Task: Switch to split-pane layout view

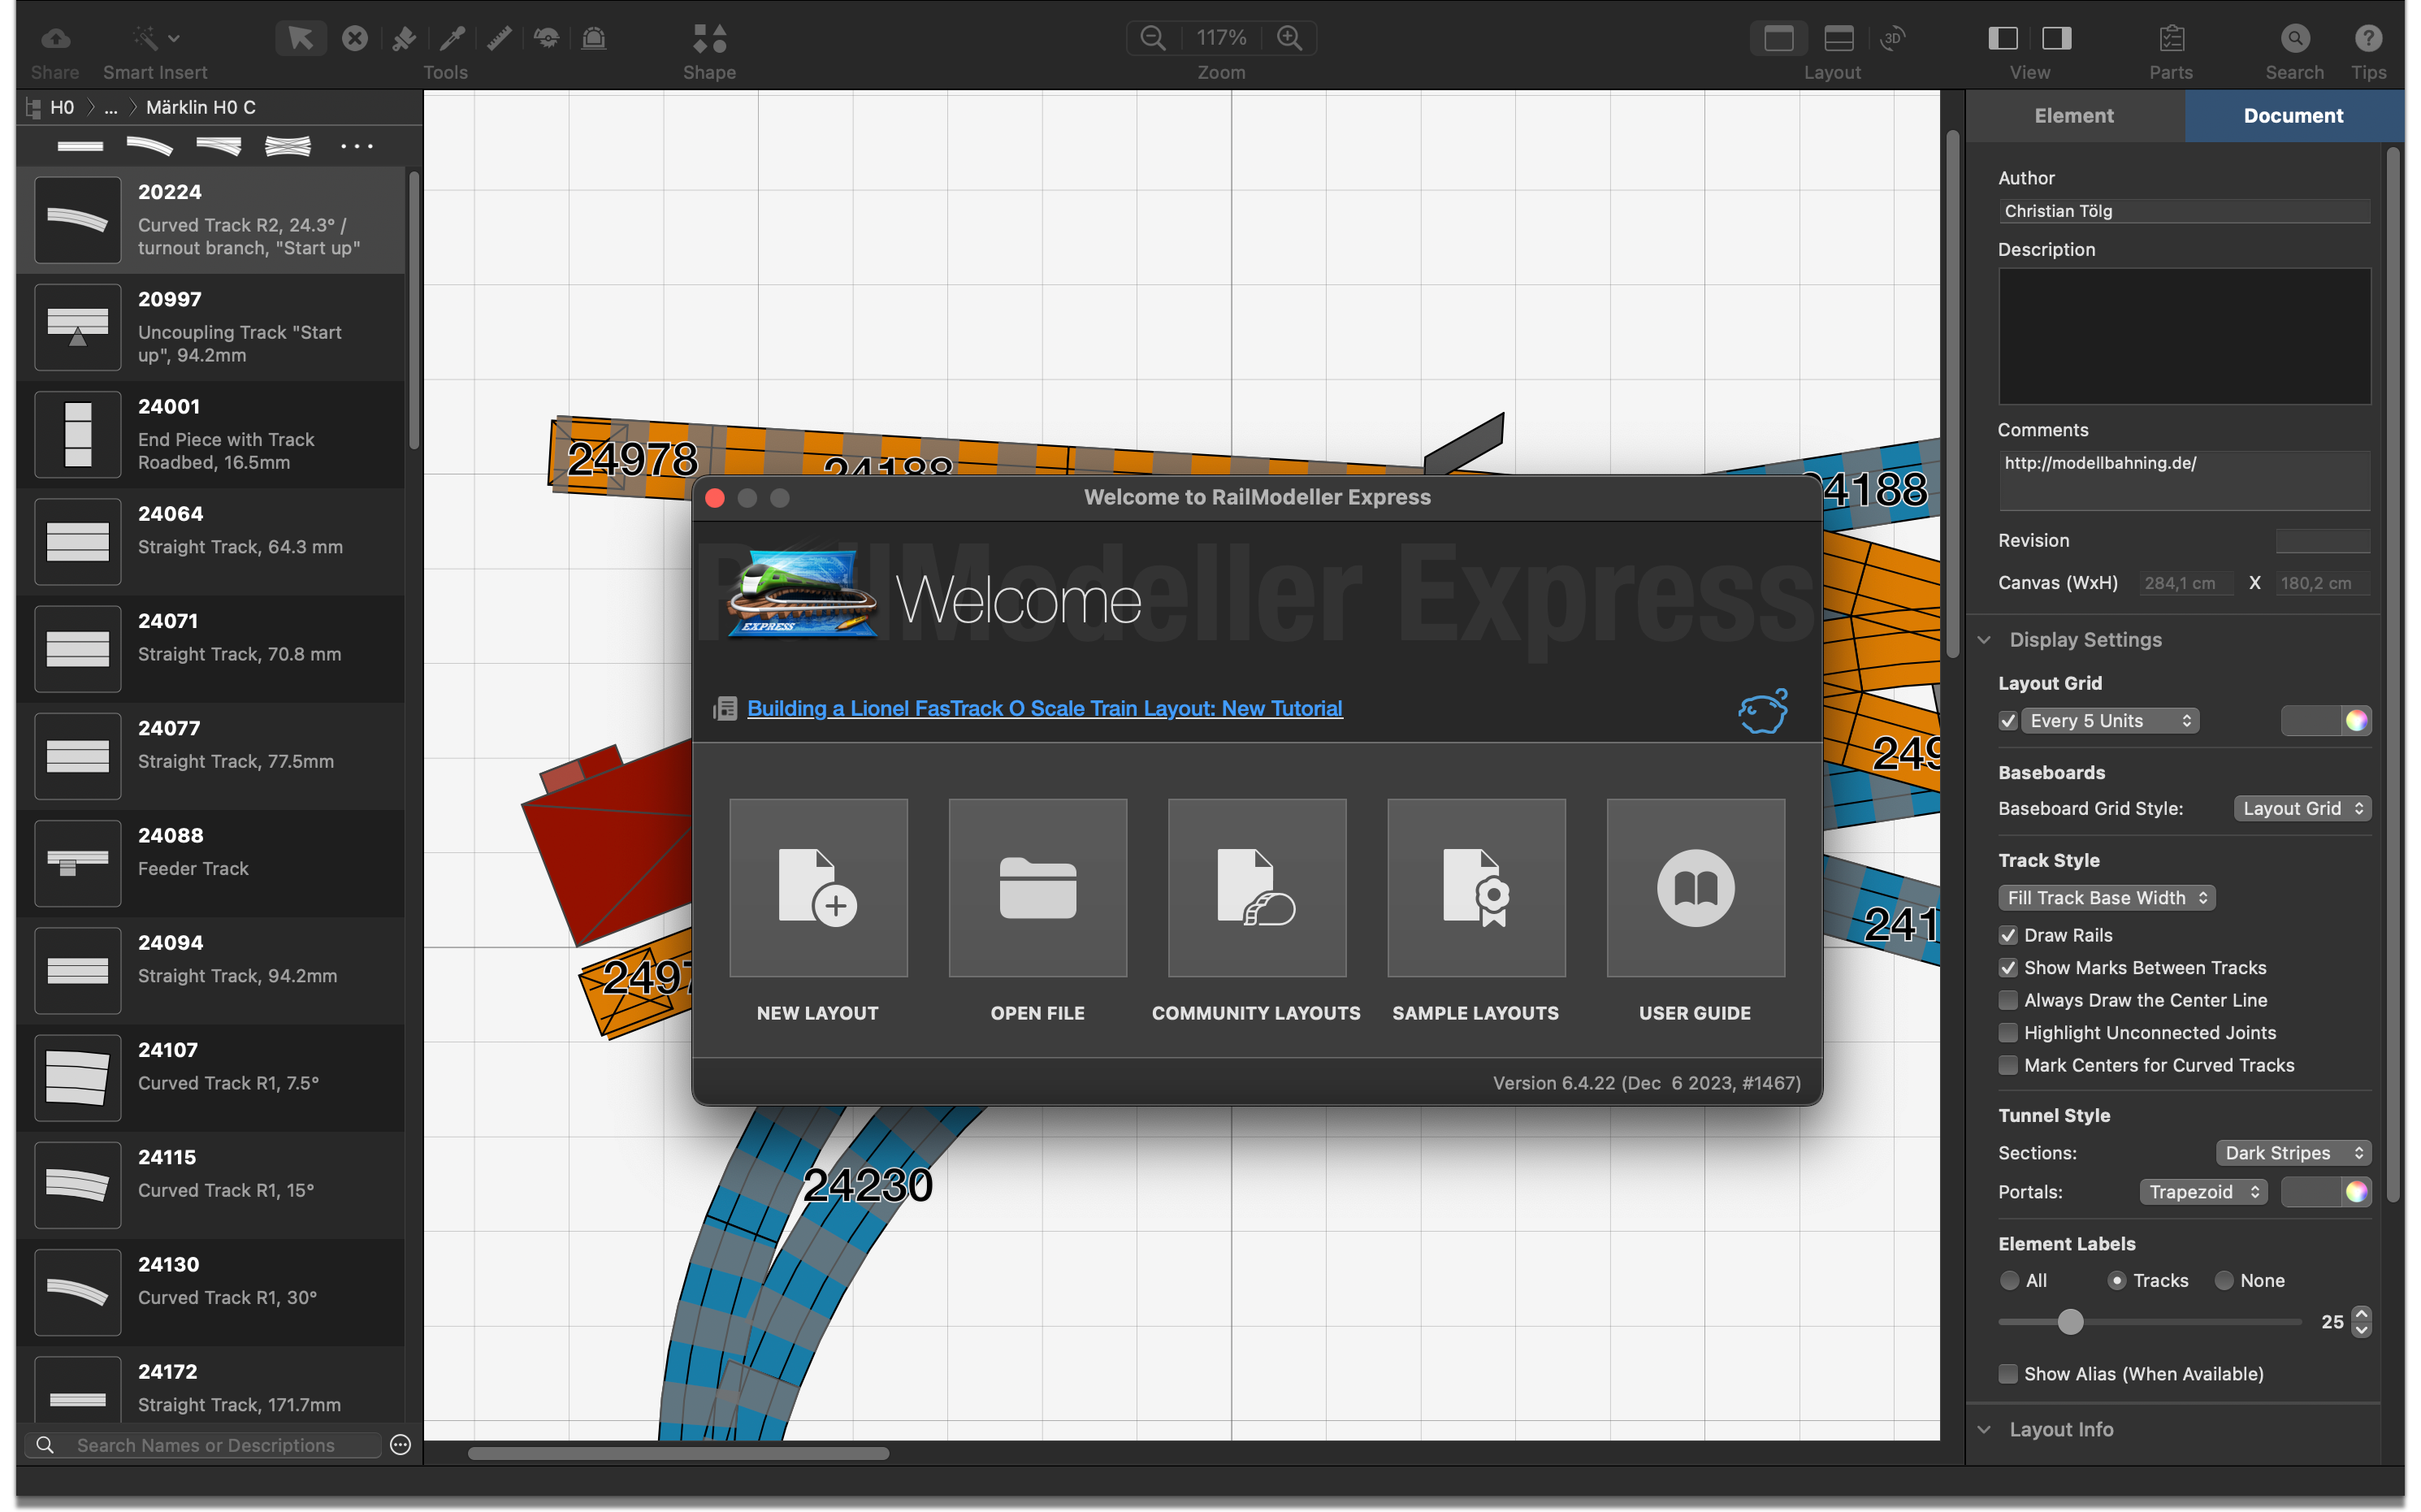Action: point(1838,38)
